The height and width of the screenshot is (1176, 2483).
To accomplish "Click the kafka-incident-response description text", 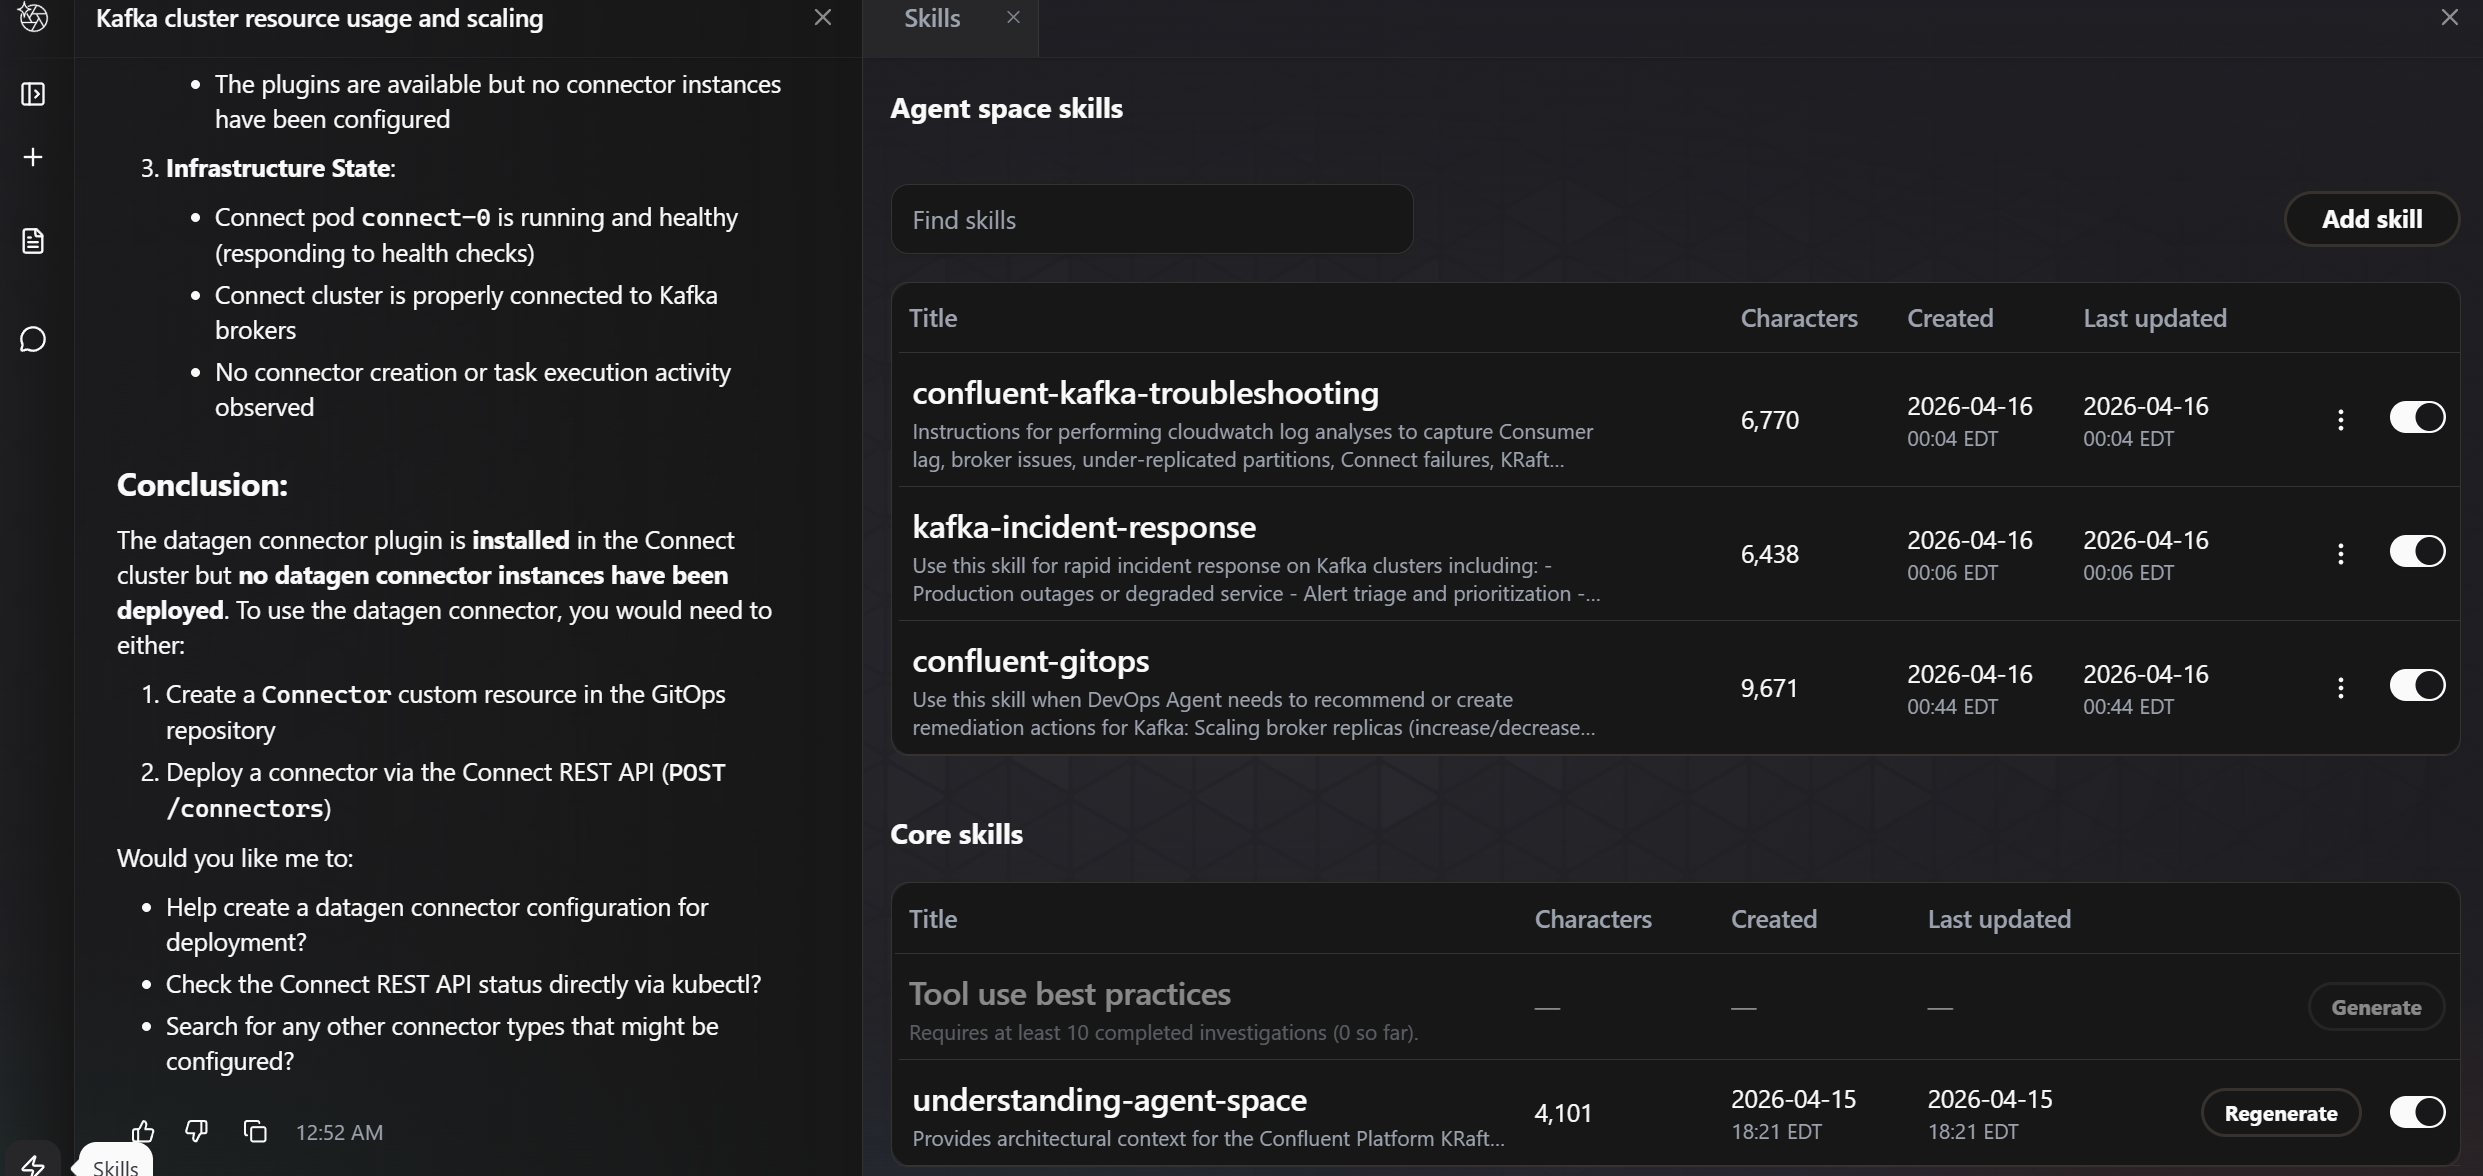I will click(1256, 579).
